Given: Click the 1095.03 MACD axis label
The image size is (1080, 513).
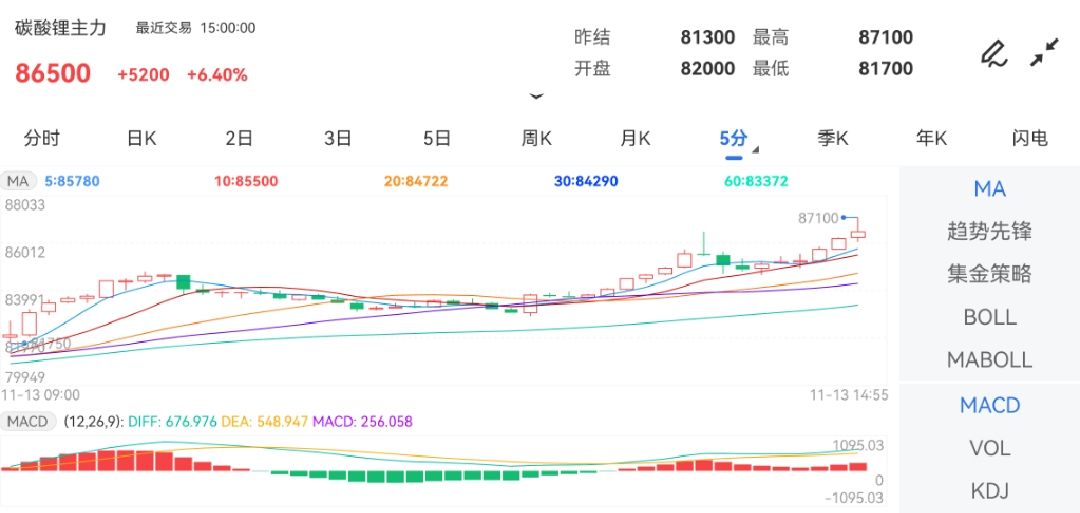Looking at the screenshot, I should [x=858, y=446].
